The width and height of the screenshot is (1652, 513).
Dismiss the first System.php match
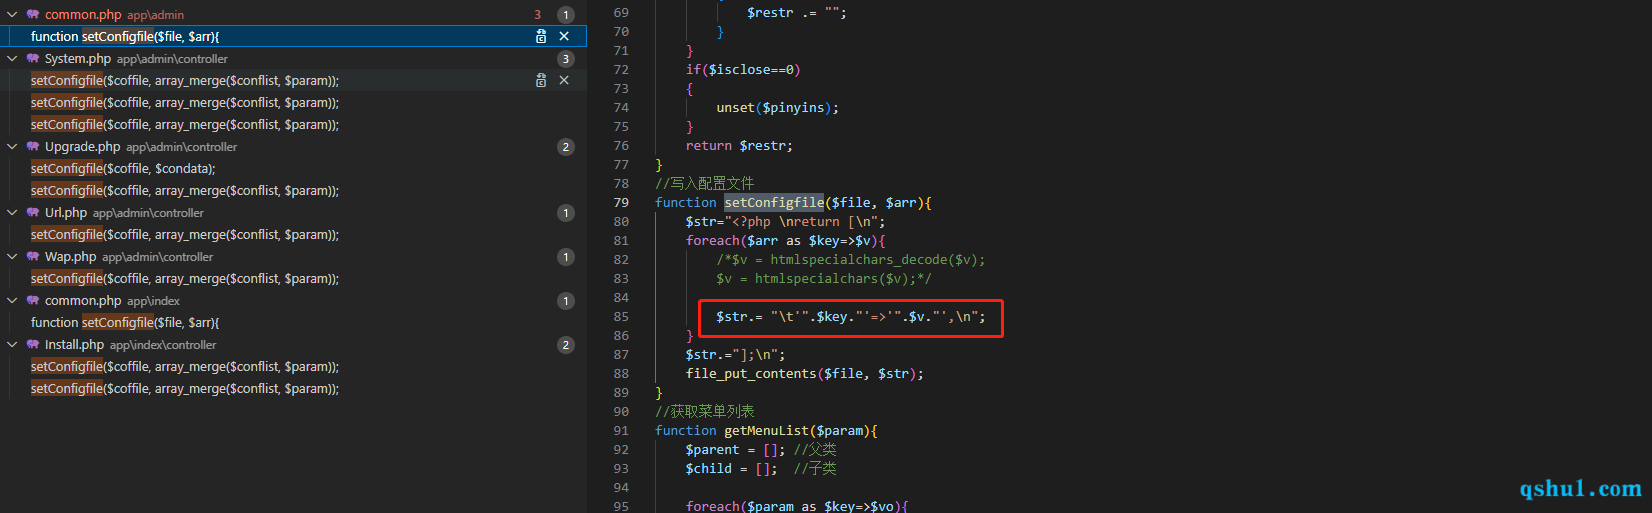(x=564, y=80)
